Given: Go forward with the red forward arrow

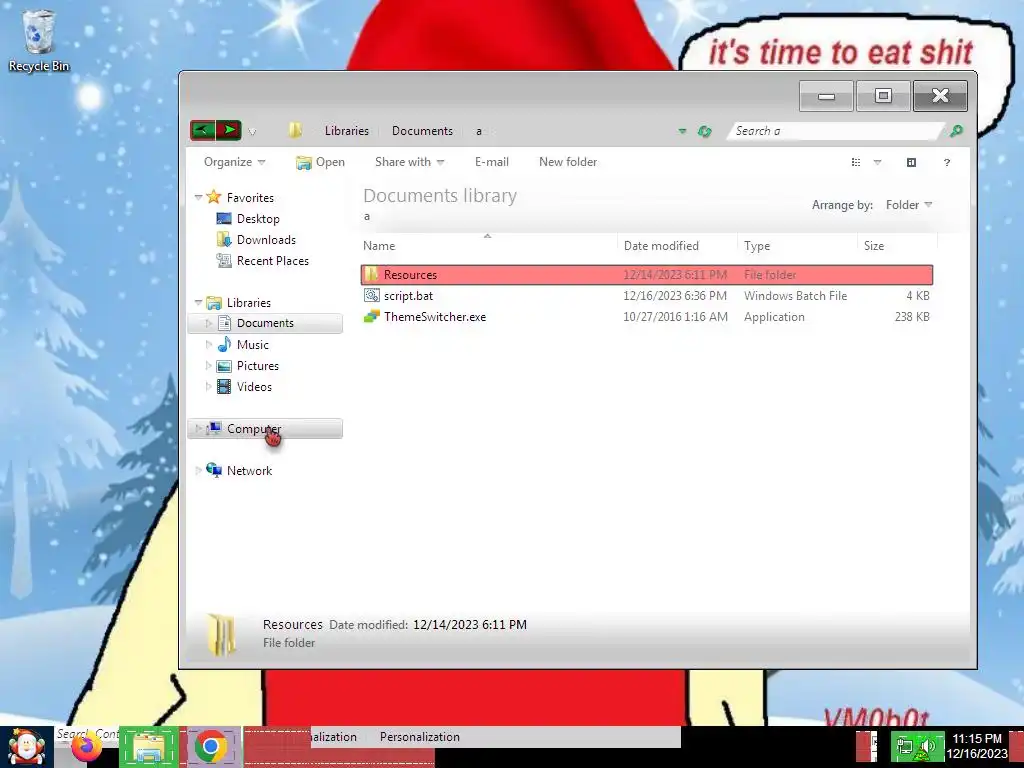Looking at the screenshot, I should (x=229, y=130).
